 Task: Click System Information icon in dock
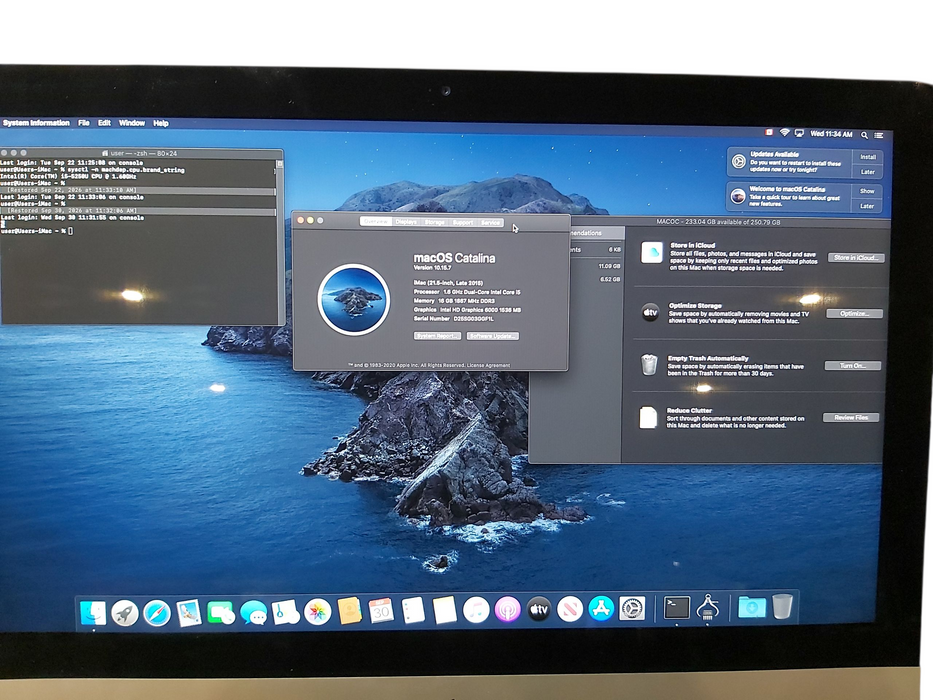(x=707, y=608)
